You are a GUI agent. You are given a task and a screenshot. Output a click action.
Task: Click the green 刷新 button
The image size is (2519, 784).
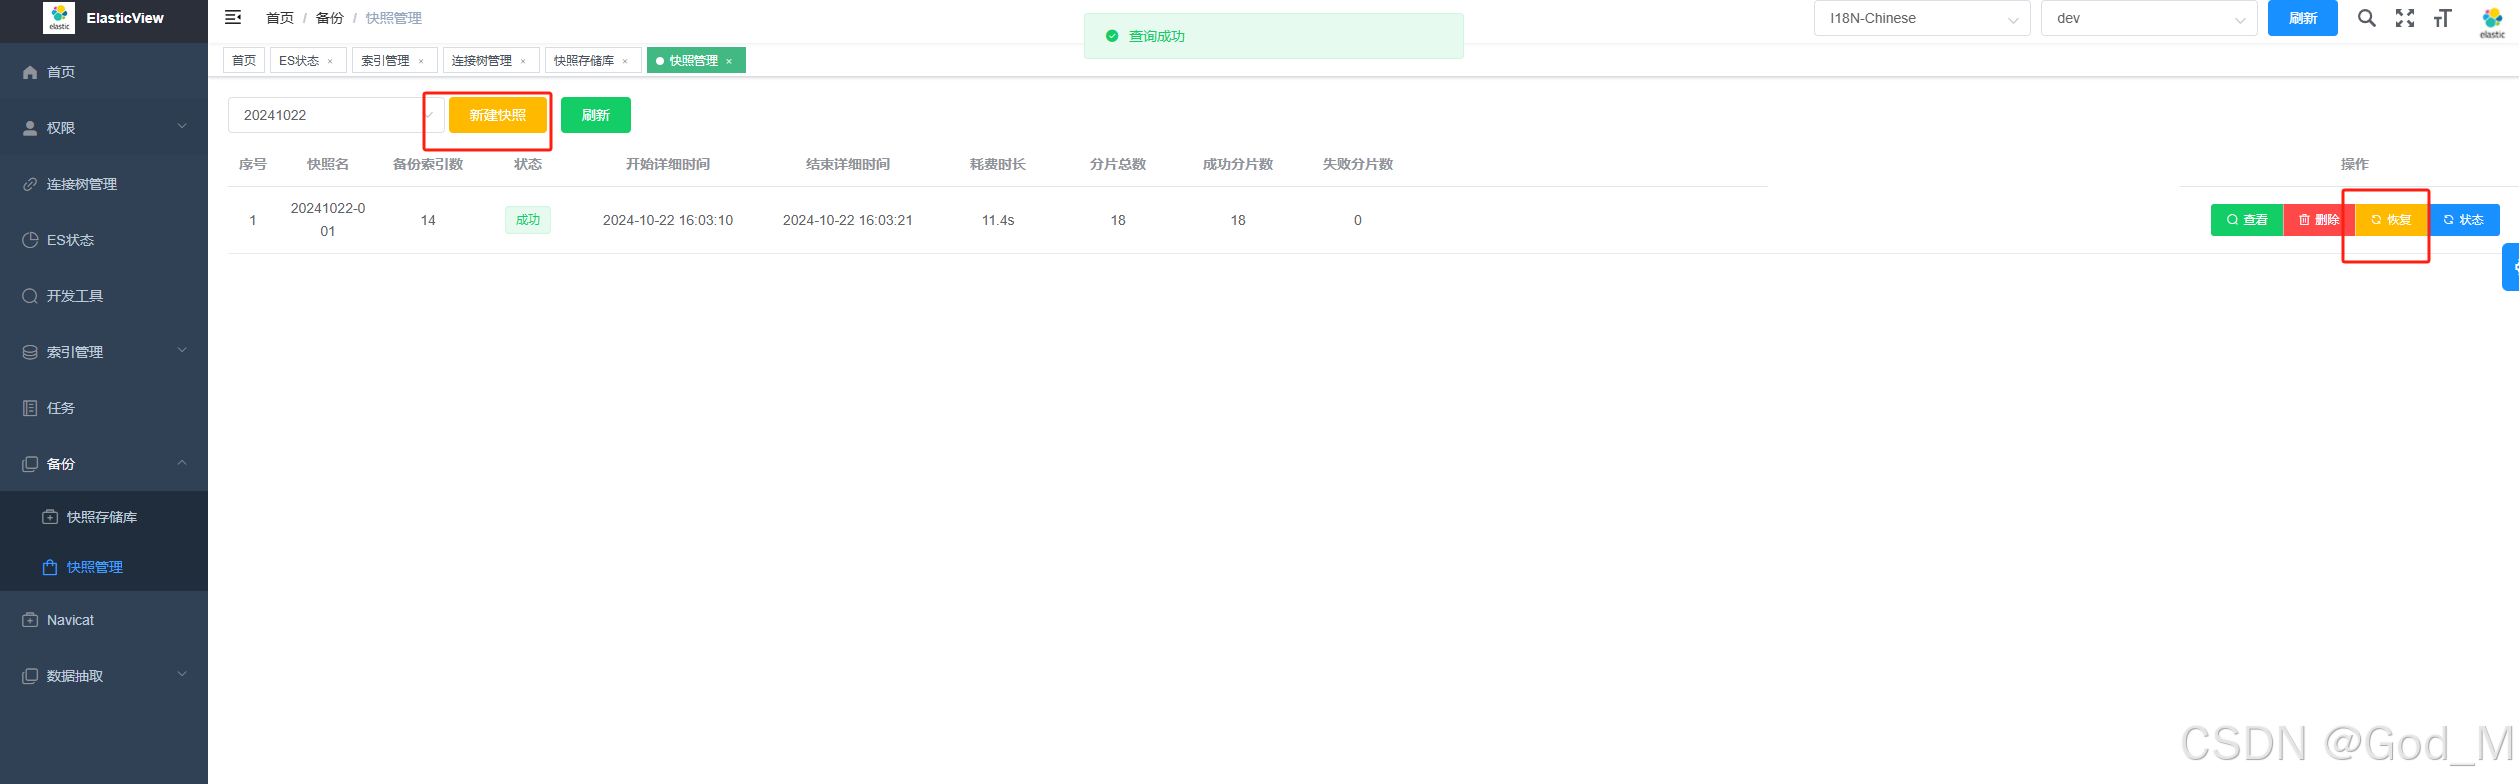pyautogui.click(x=596, y=115)
